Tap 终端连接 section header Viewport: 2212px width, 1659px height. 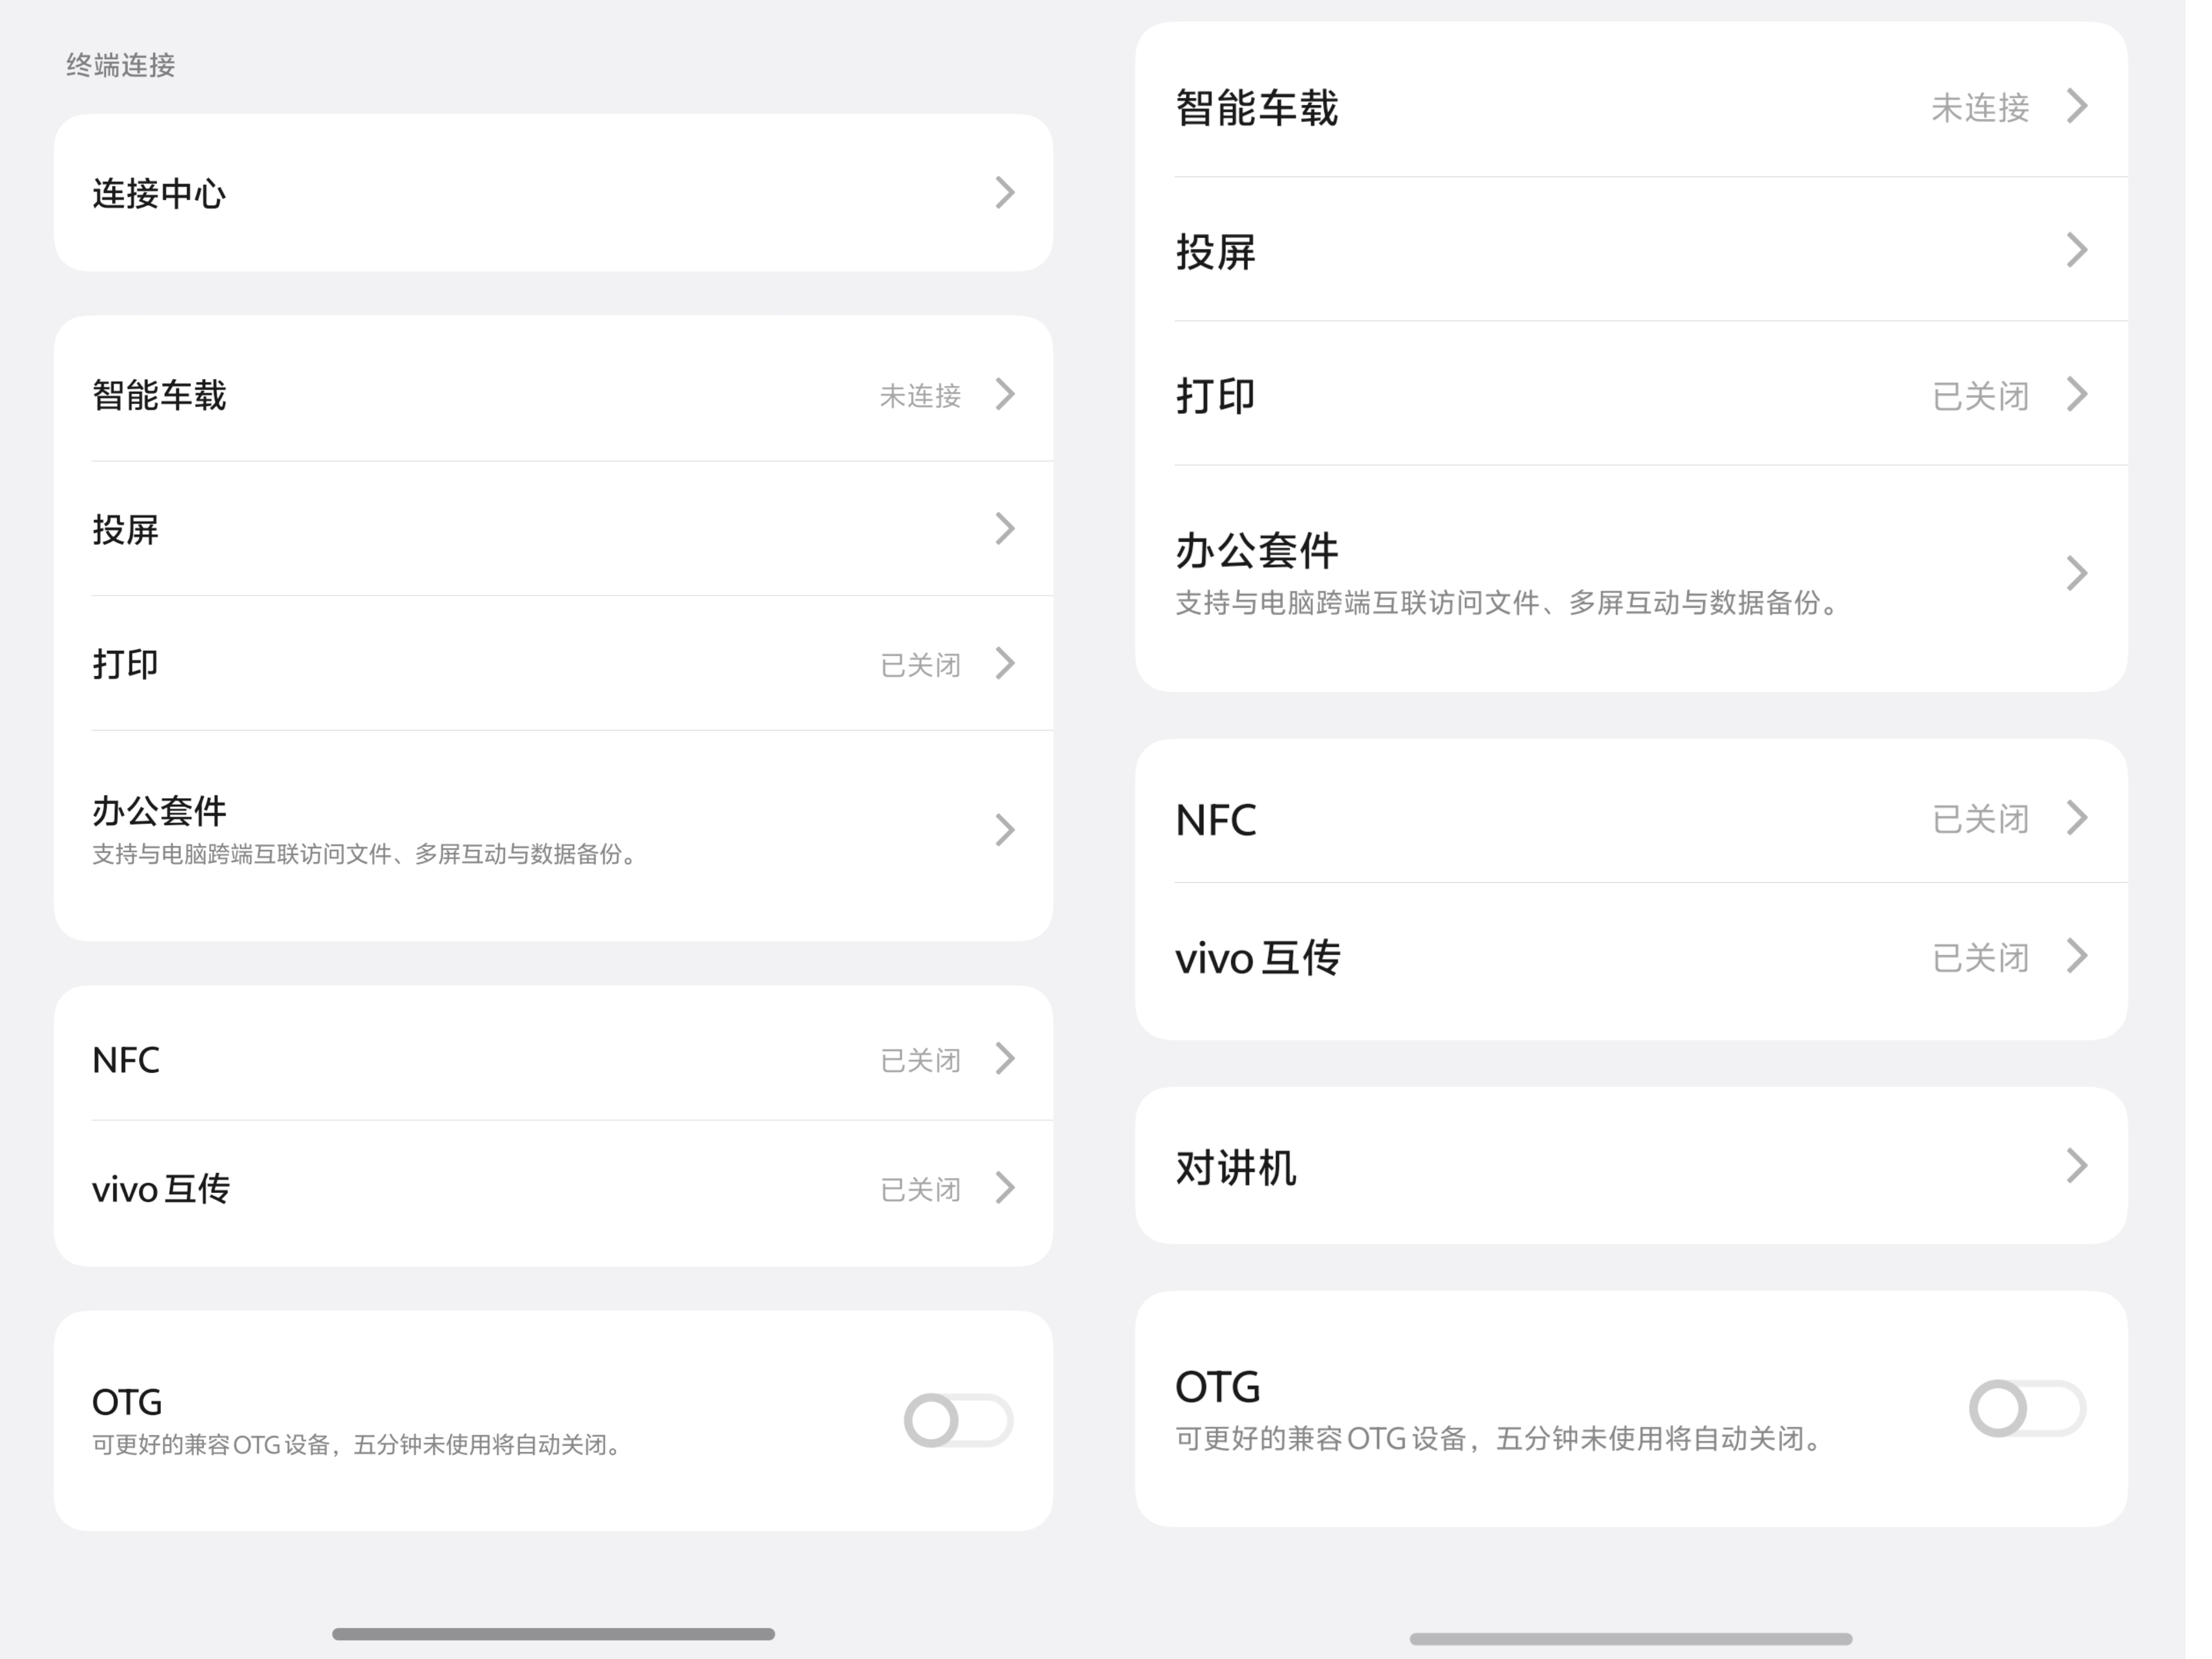click(x=121, y=65)
